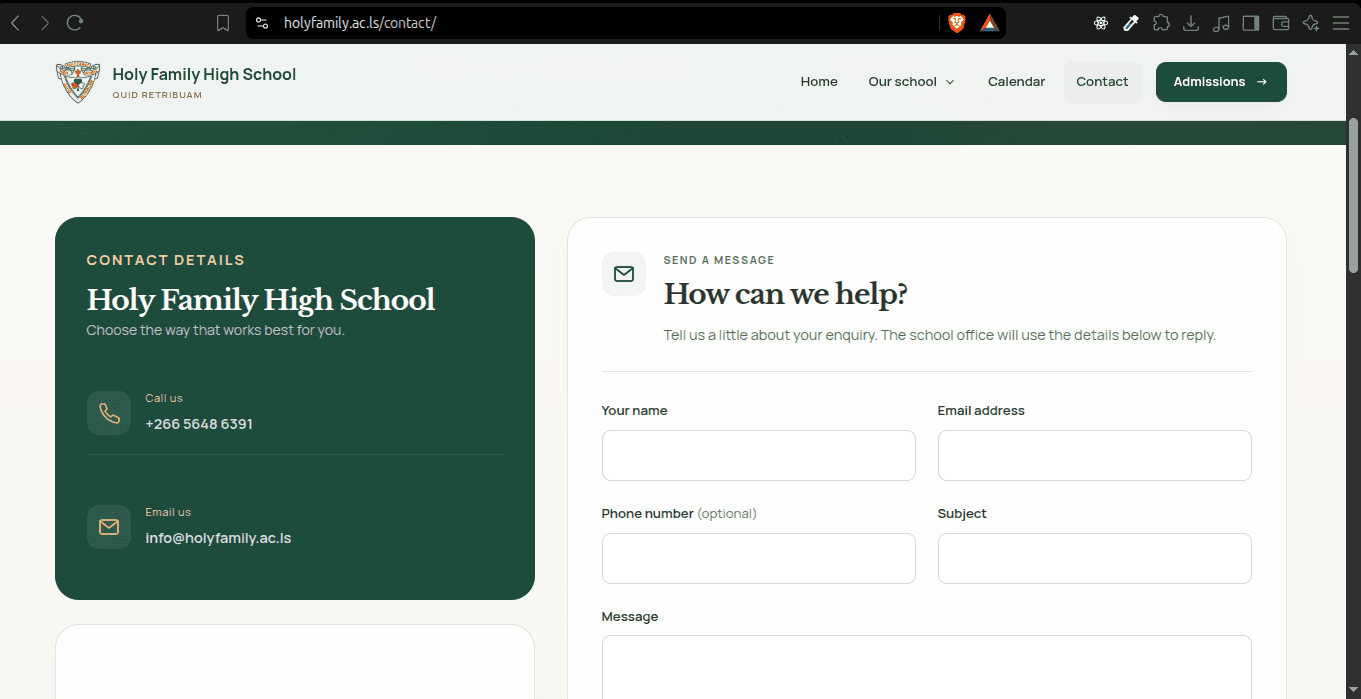
Task: Toggle the browser sidebar panel icon
Action: click(1251, 23)
